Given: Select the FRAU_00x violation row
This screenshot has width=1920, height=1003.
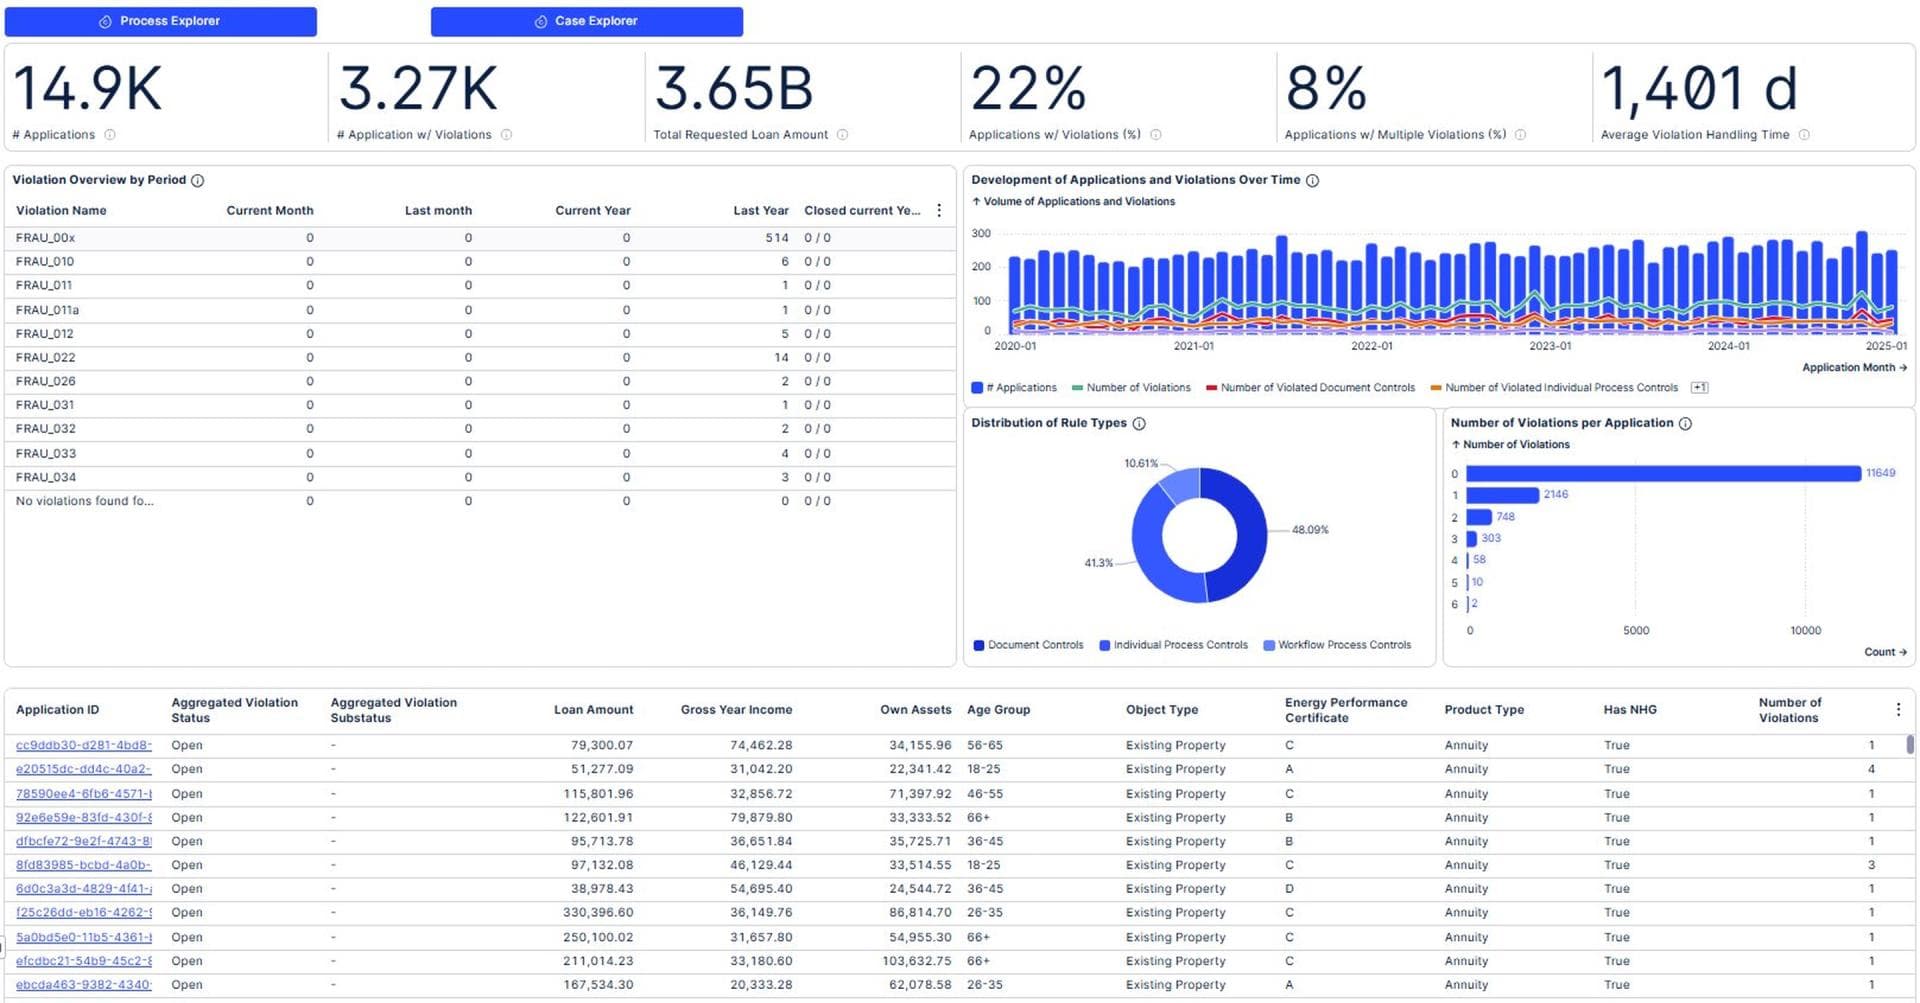Looking at the screenshot, I should pyautogui.click(x=480, y=238).
